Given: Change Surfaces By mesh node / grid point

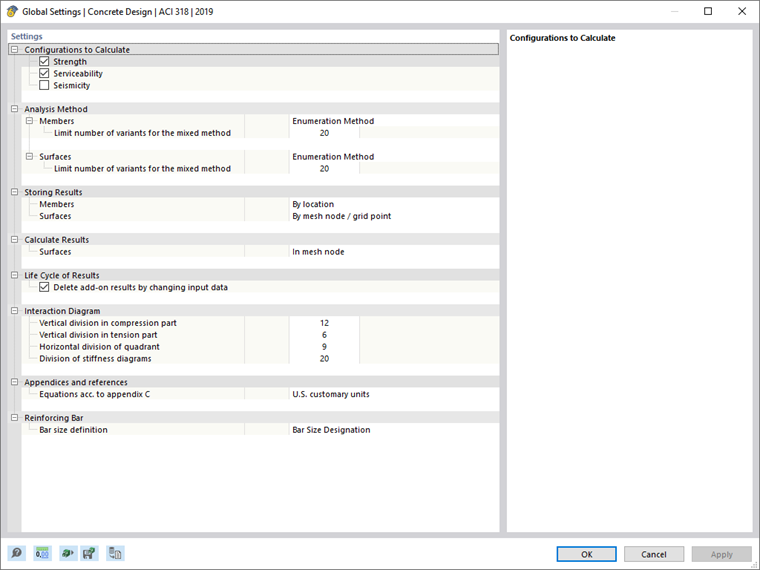Looking at the screenshot, I should pos(394,216).
